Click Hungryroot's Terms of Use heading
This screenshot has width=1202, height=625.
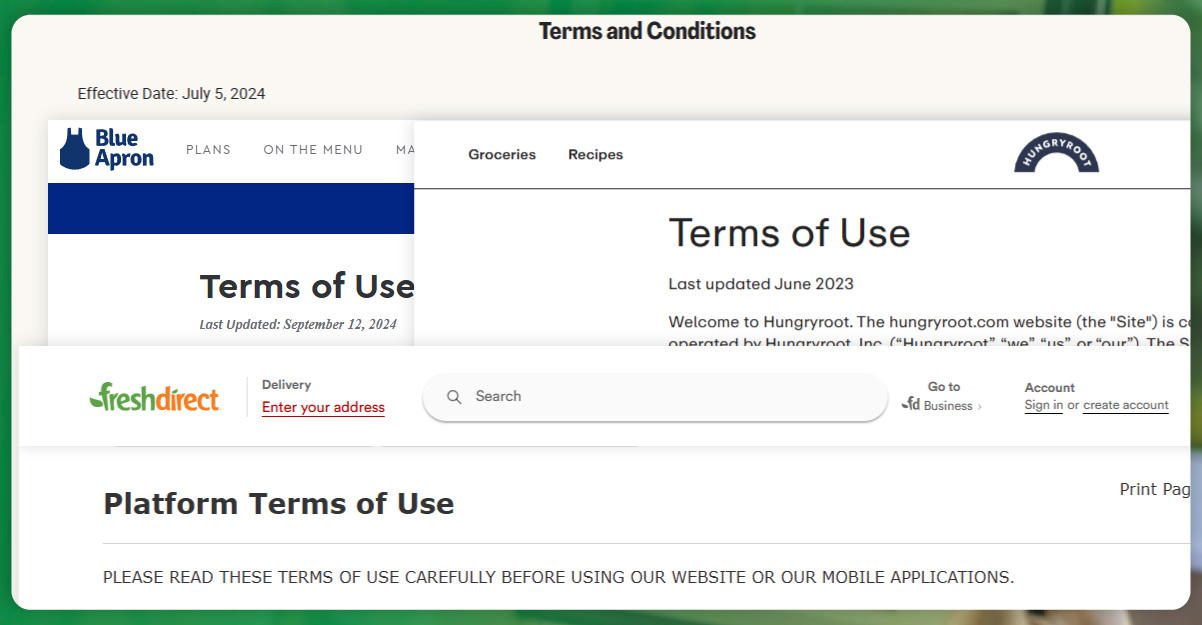789,233
